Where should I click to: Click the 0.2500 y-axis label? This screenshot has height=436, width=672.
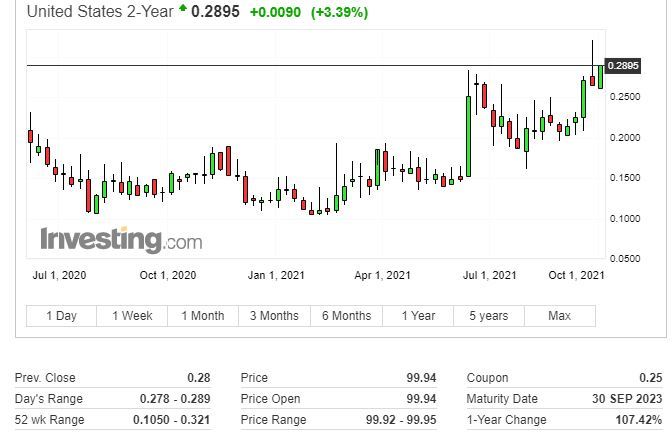click(x=625, y=97)
